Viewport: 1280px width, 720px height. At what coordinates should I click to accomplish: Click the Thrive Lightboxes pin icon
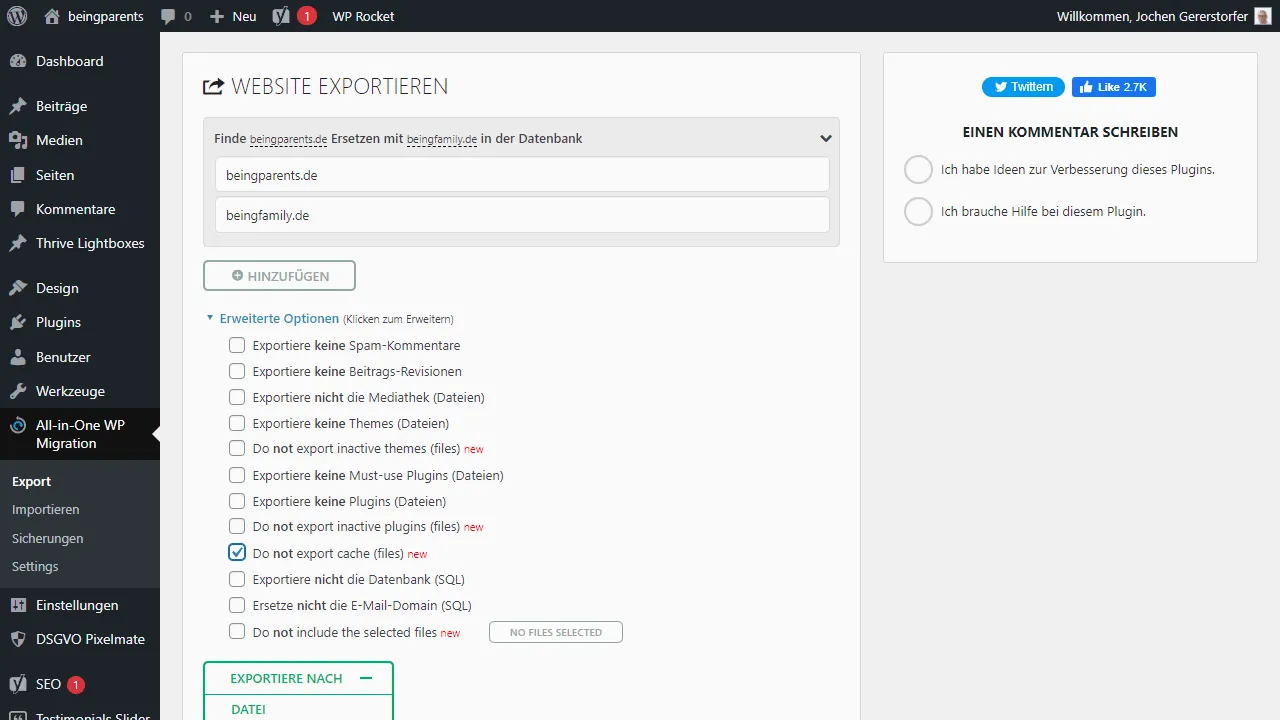(x=18, y=243)
